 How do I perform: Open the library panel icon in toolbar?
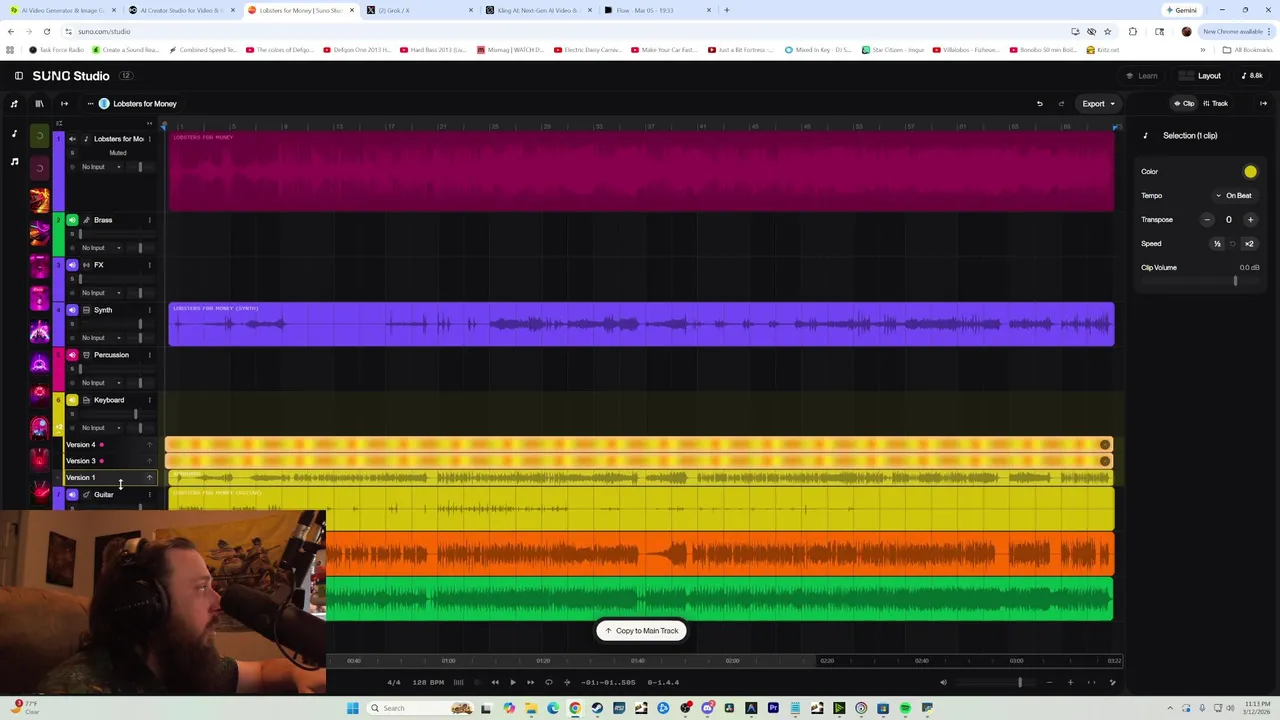point(39,104)
